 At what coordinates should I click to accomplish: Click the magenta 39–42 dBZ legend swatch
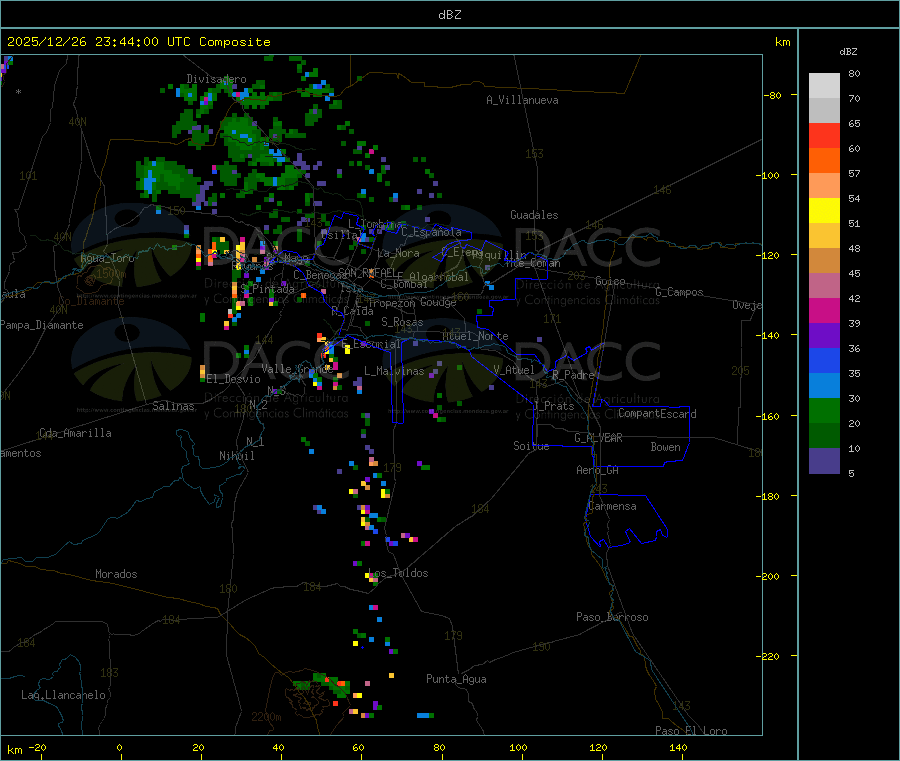tap(824, 310)
